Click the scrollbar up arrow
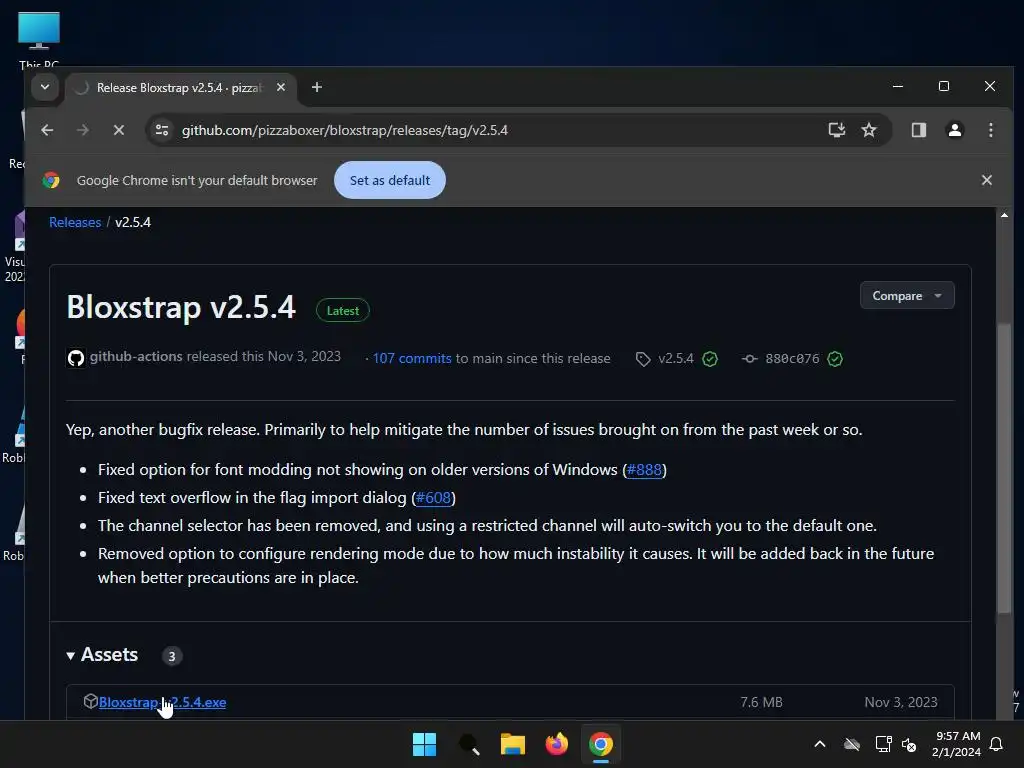Viewport: 1024px width, 768px height. click(1004, 215)
